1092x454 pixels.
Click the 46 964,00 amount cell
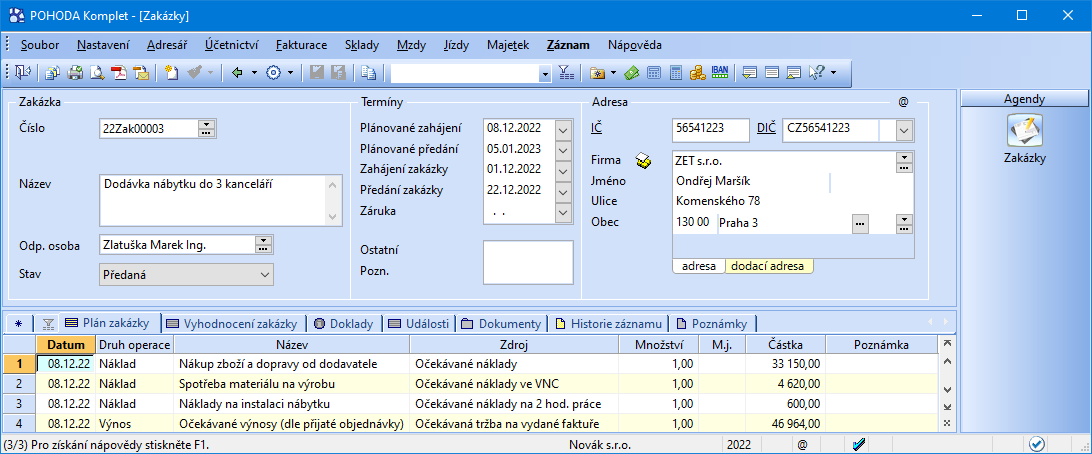pyautogui.click(x=786, y=423)
